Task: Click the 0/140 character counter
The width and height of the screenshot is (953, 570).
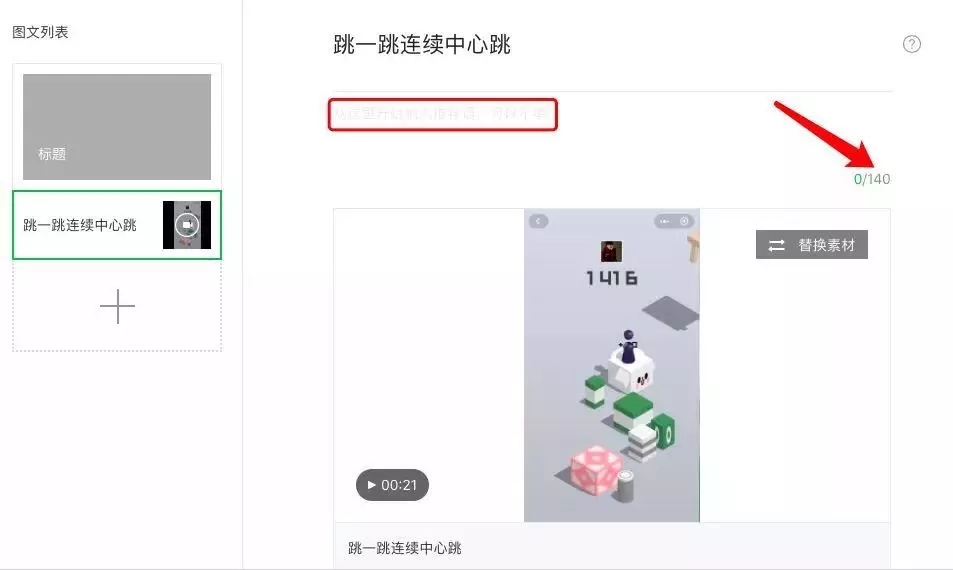Action: coord(872,179)
